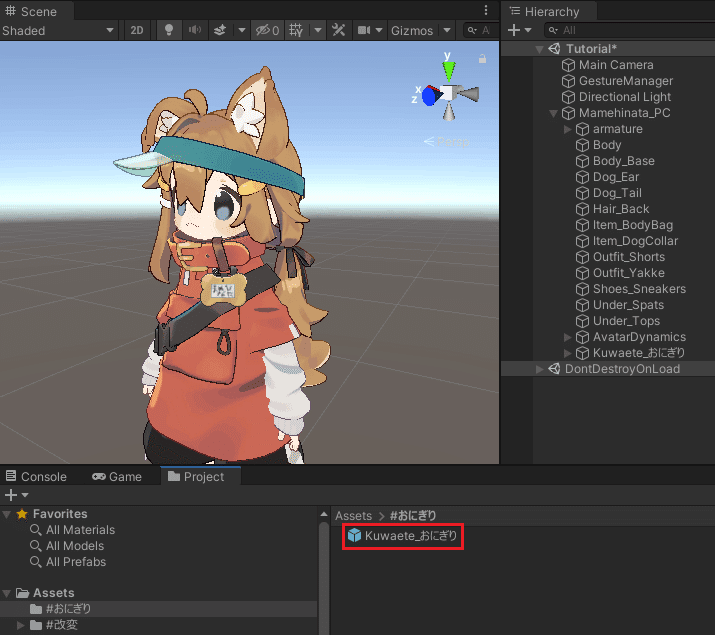Select Dog_Tail object

[x=617, y=193]
